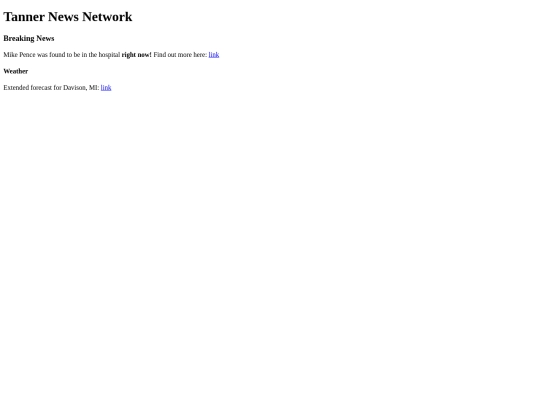Click the word 'Pence' in the news paragraph
The width and height of the screenshot is (540, 405).
pyautogui.click(x=27, y=55)
